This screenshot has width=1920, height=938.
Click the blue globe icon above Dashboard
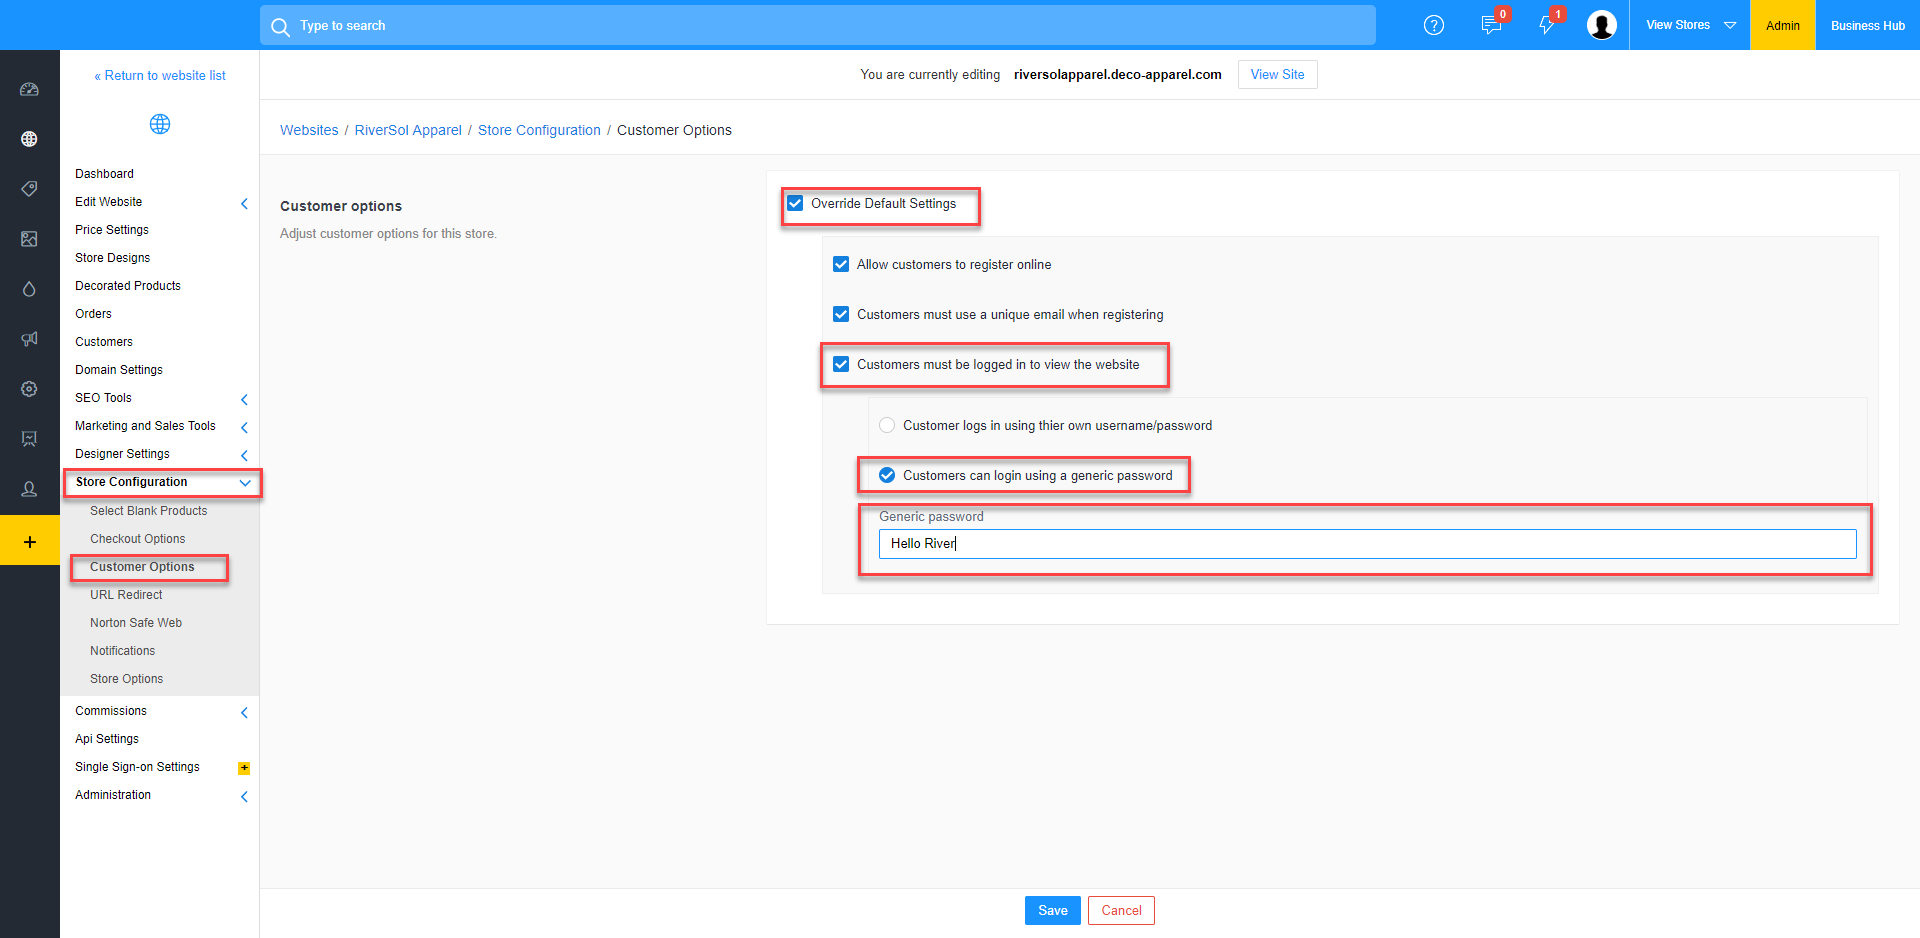(x=160, y=124)
